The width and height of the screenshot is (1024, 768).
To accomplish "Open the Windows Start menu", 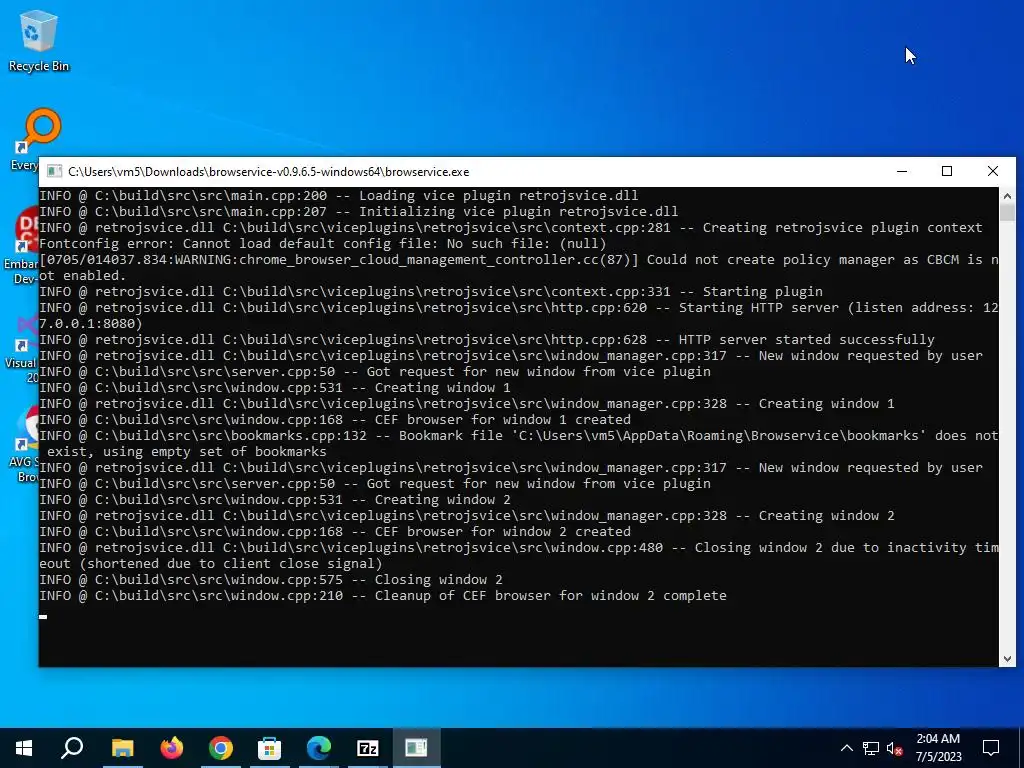I will pos(24,748).
